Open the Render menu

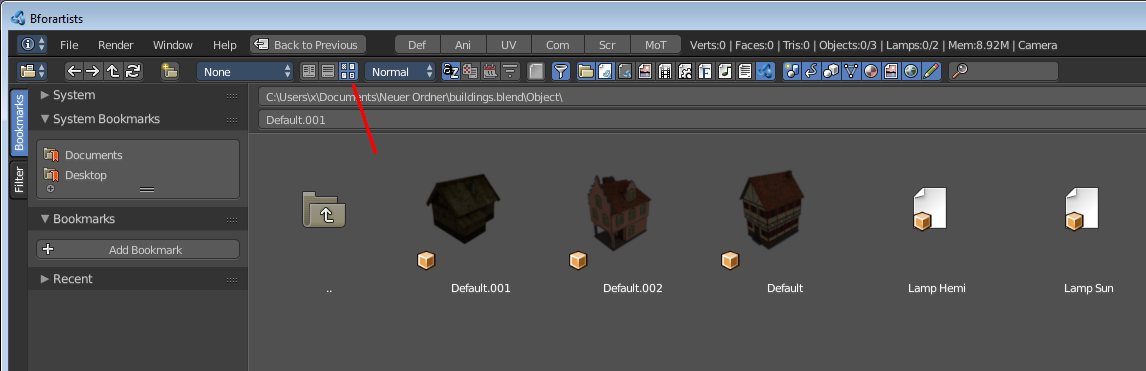(115, 45)
